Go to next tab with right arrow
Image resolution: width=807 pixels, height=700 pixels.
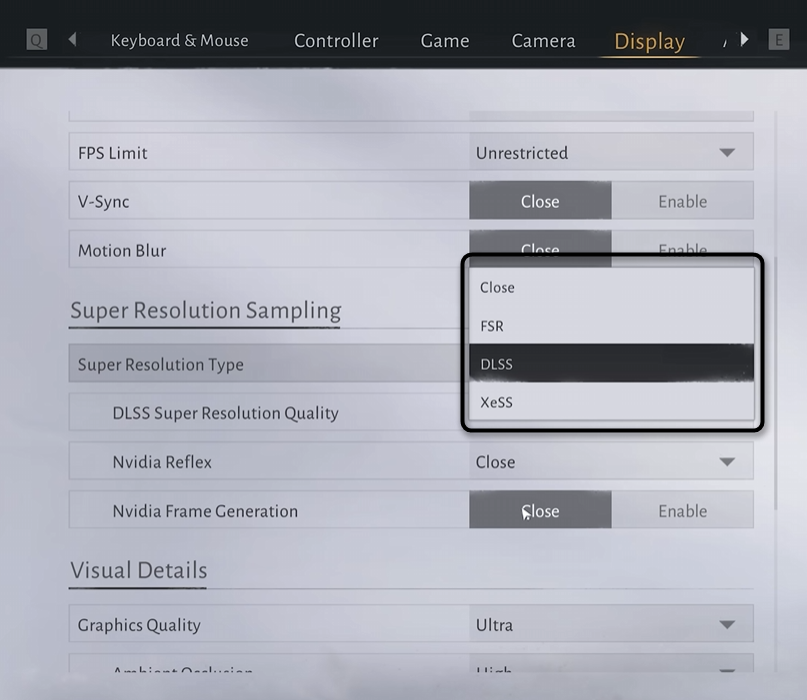click(744, 39)
